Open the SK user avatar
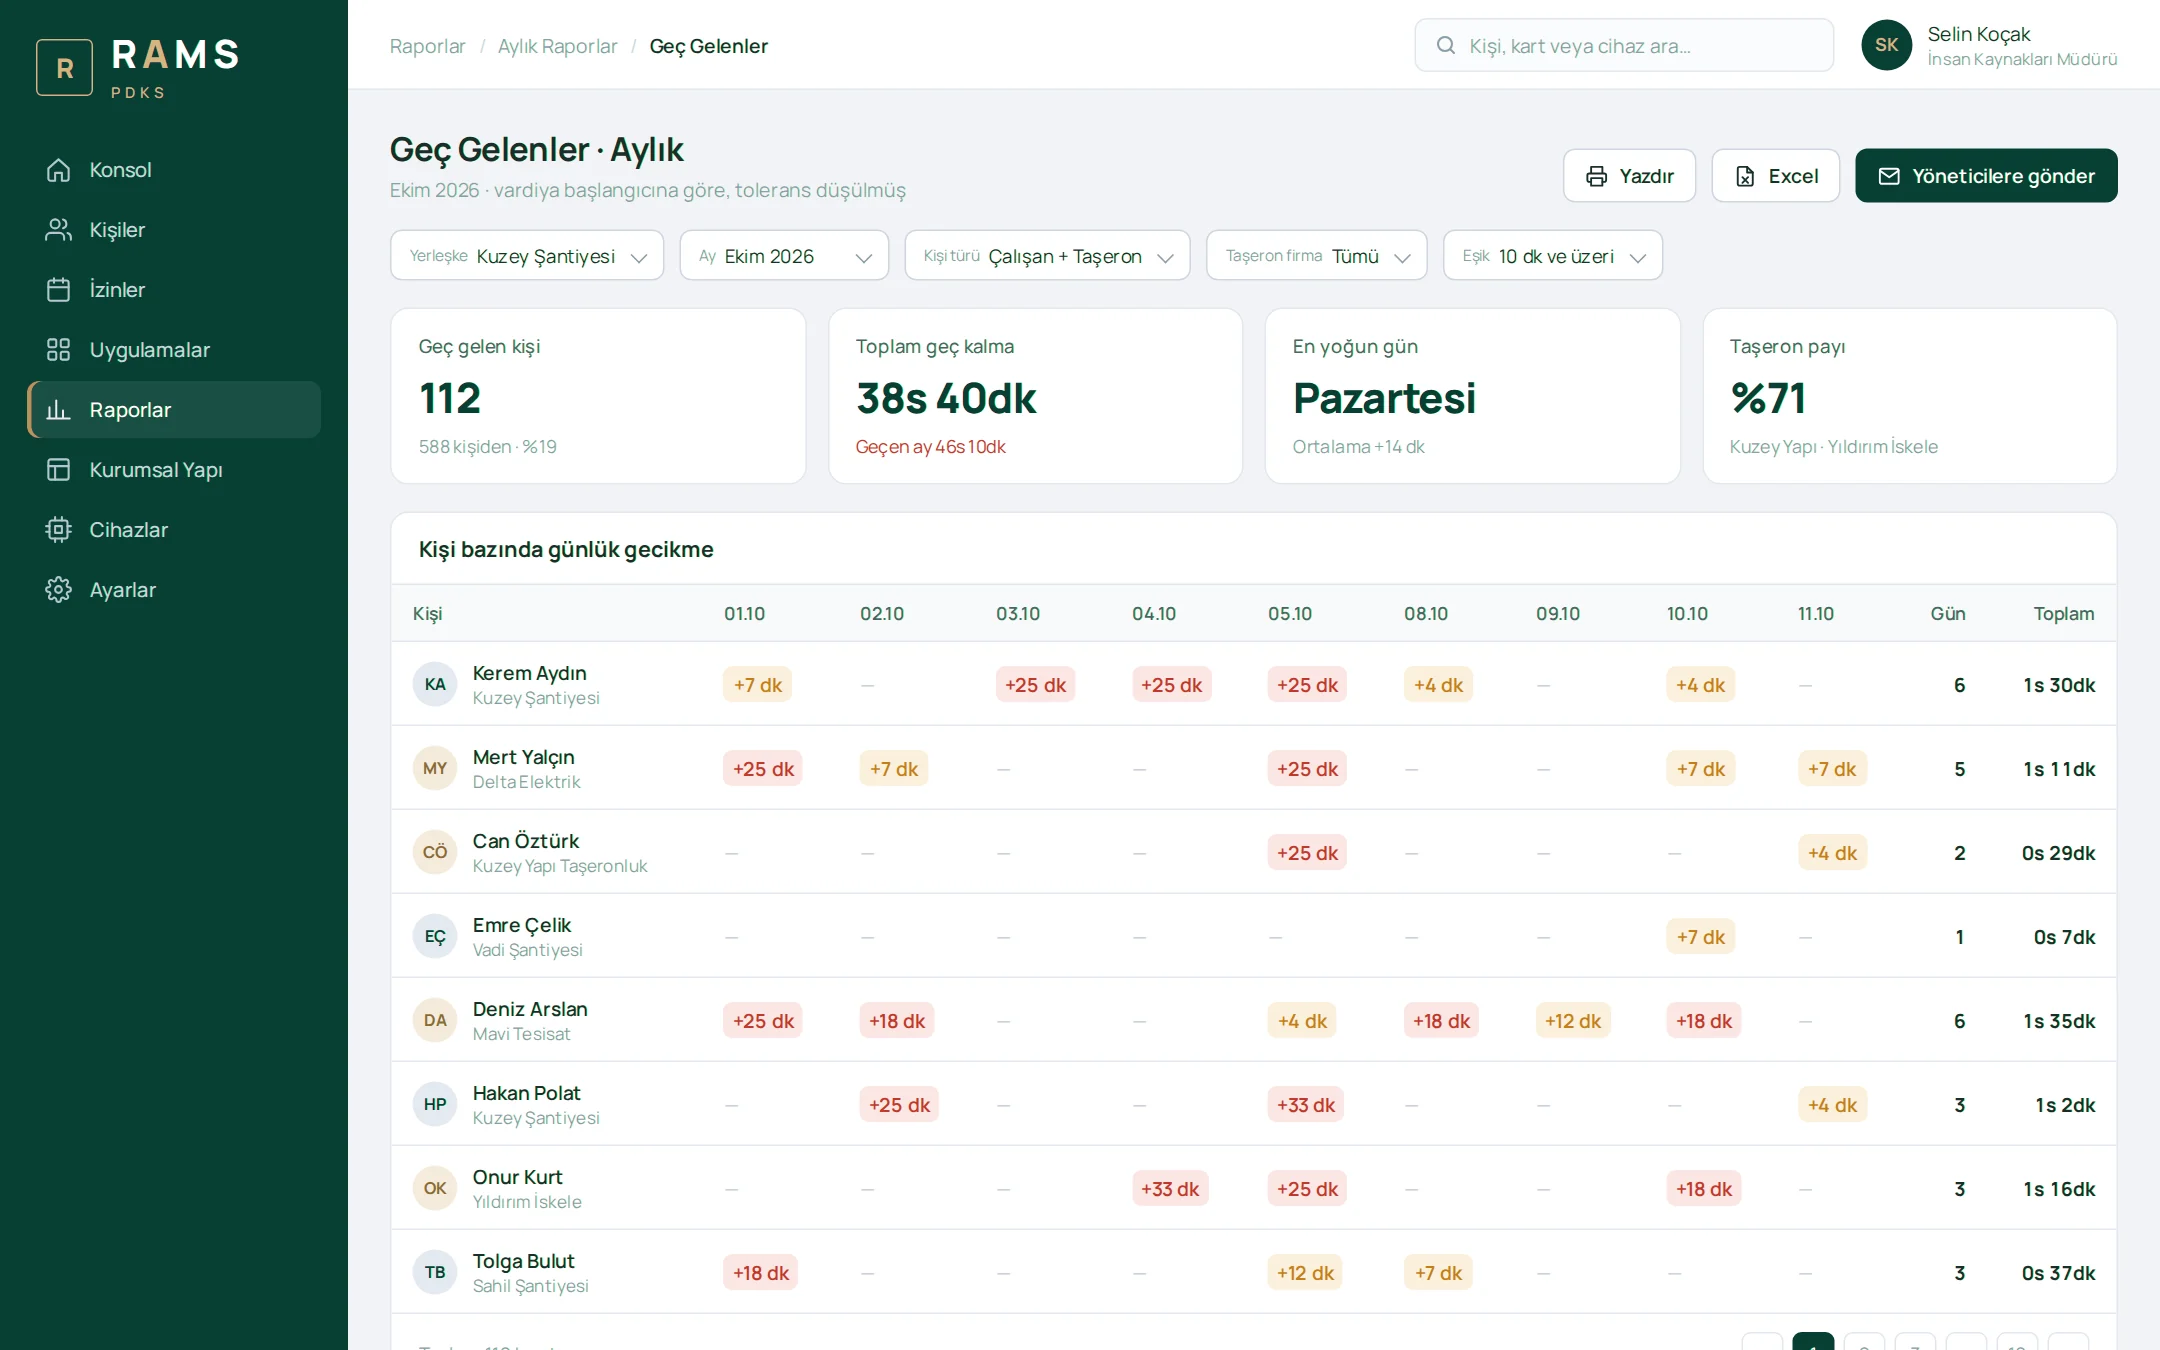The height and width of the screenshot is (1350, 2160). [1886, 45]
